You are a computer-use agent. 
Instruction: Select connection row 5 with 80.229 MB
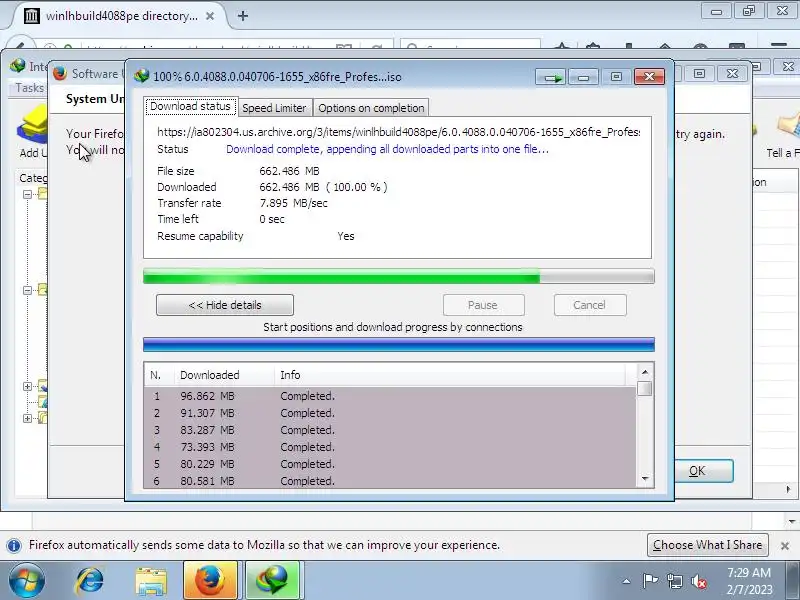point(390,464)
